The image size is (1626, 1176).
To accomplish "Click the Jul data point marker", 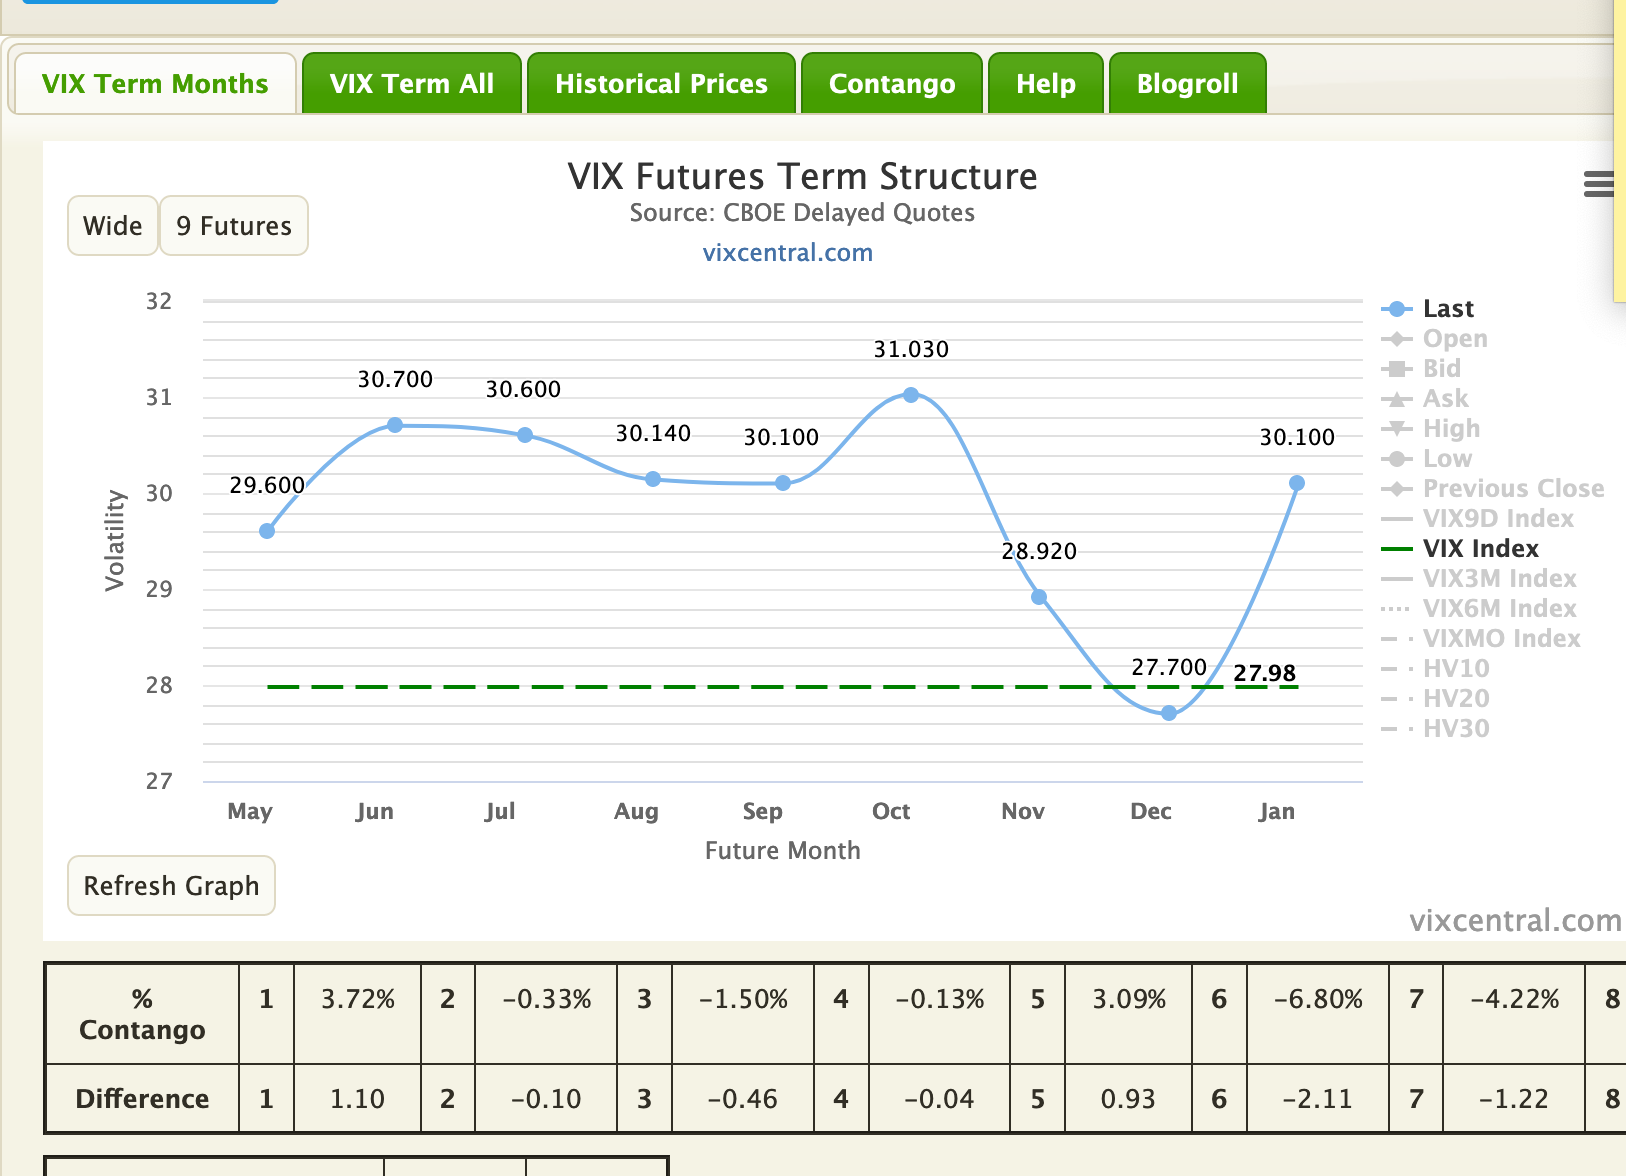I will tap(525, 435).
